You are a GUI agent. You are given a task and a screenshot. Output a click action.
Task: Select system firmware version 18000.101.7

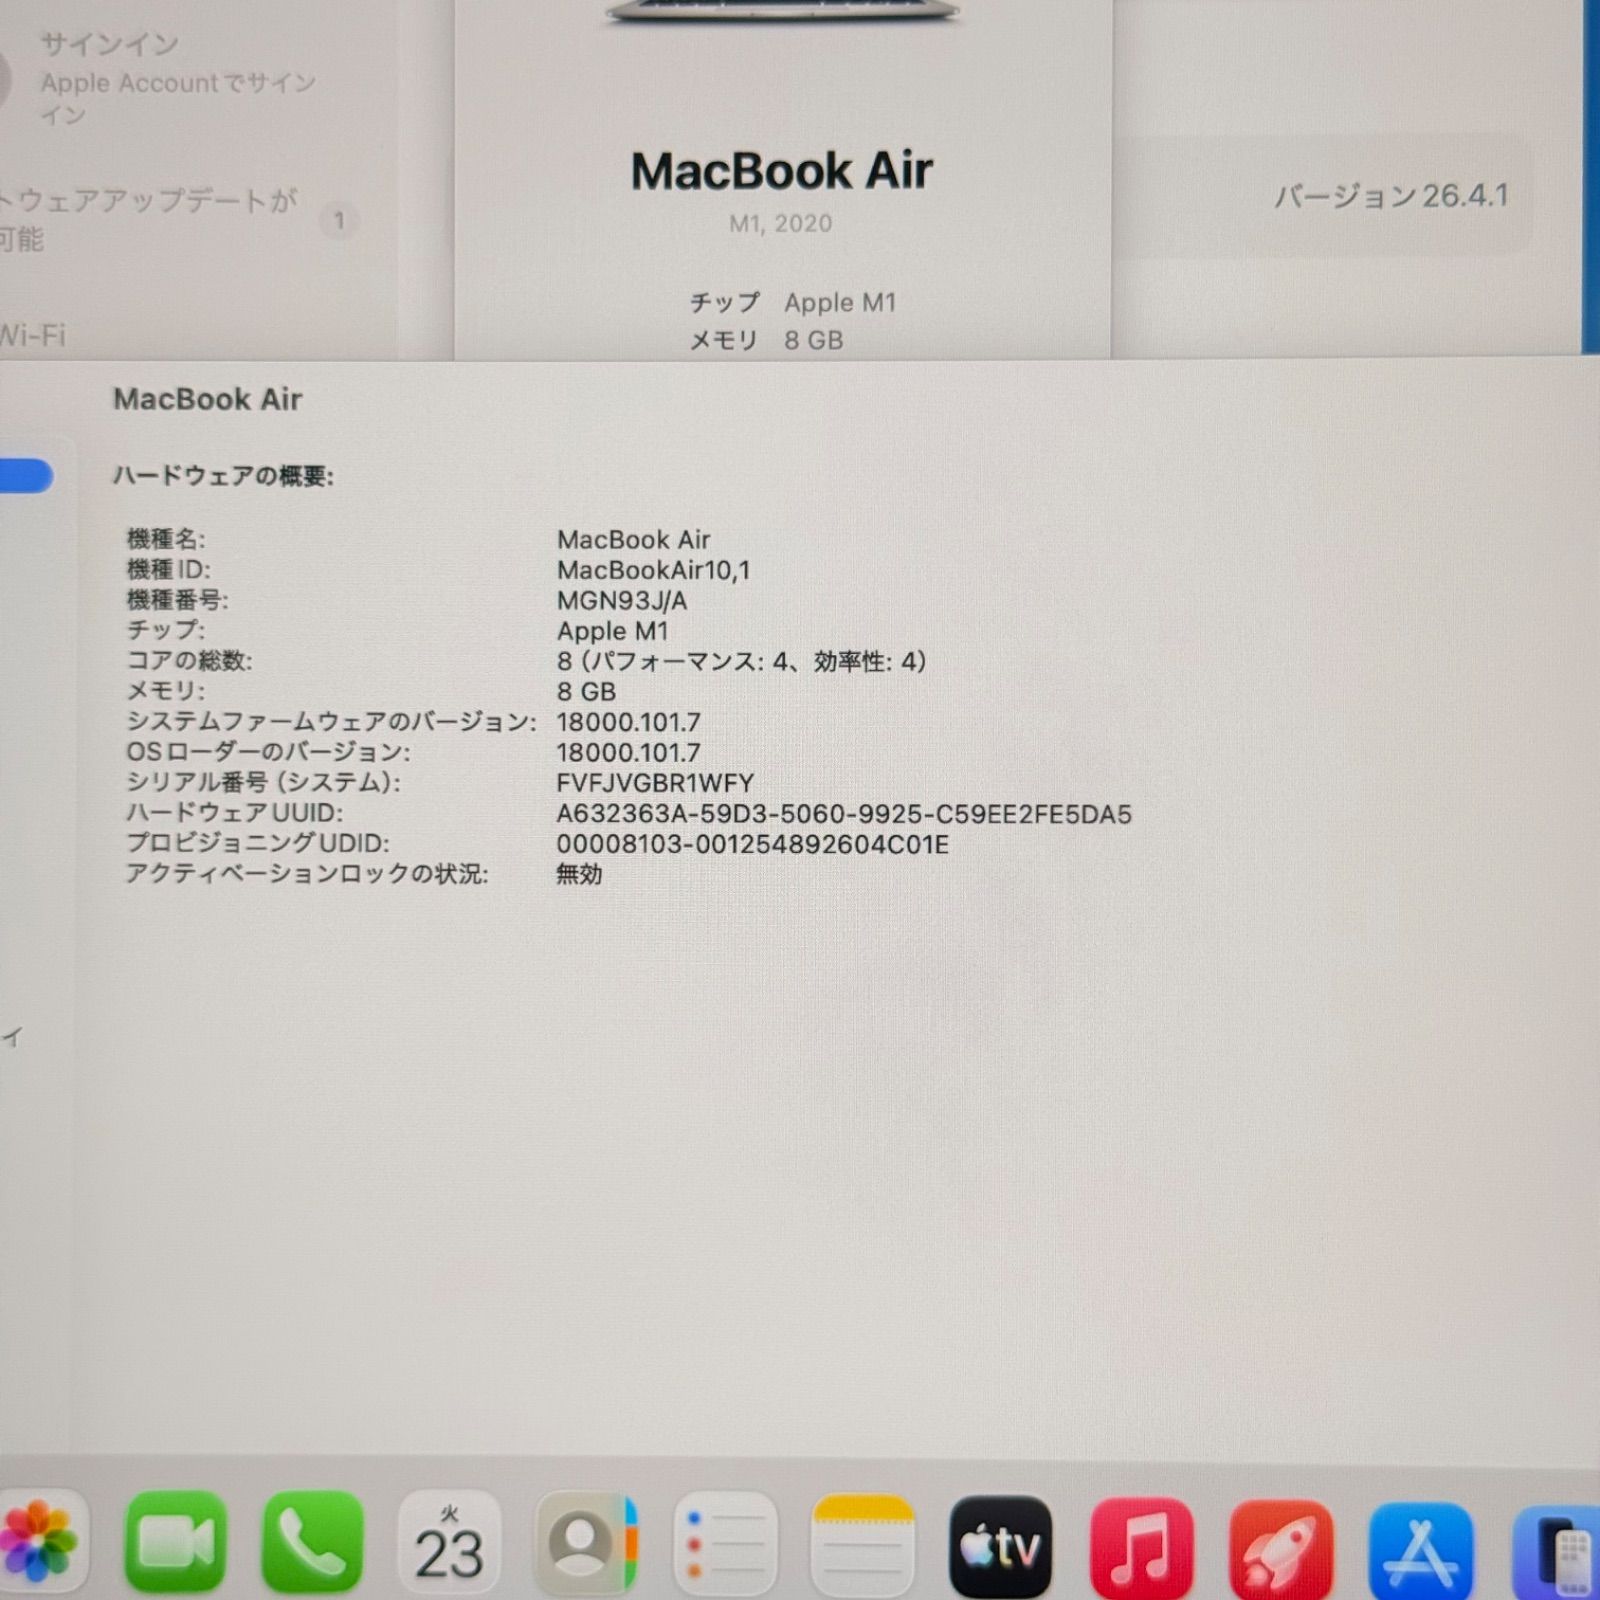628,722
